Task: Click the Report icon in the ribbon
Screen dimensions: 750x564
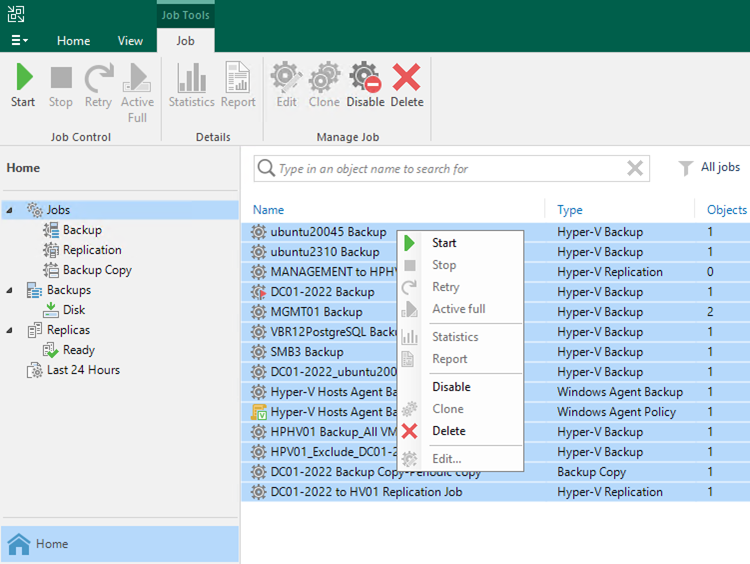Action: (x=238, y=79)
